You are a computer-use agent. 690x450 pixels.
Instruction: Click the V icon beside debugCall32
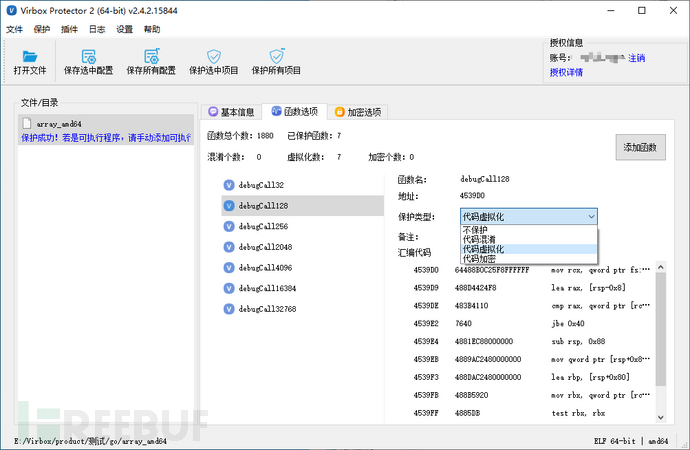[x=229, y=185]
